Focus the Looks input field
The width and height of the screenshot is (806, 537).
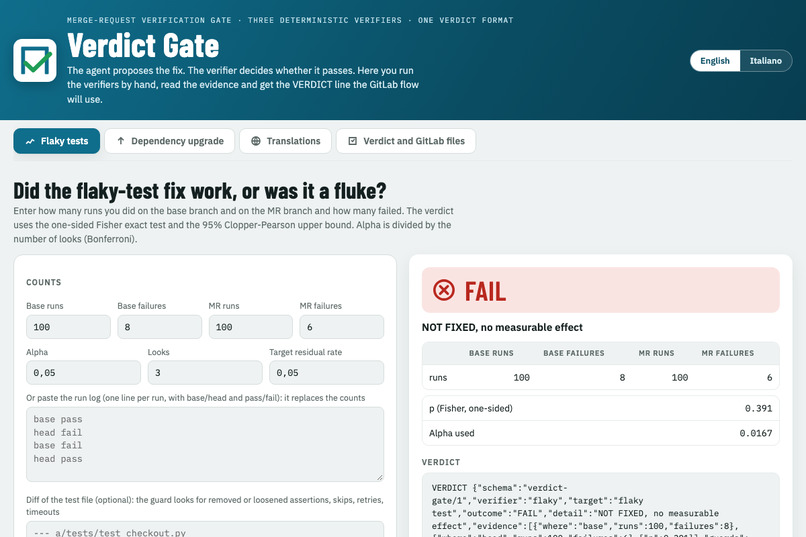[205, 373]
